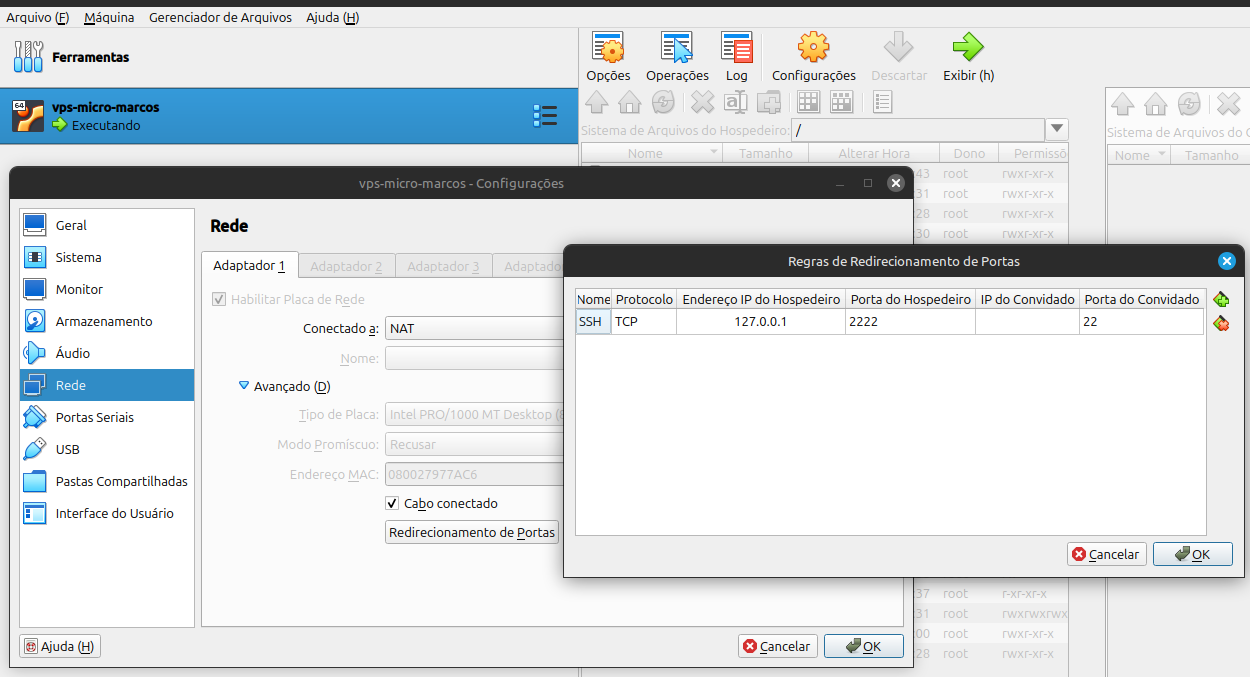This screenshot has width=1250, height=677.
Task: Click the add port forwarding rule icon
Action: click(x=1220, y=300)
